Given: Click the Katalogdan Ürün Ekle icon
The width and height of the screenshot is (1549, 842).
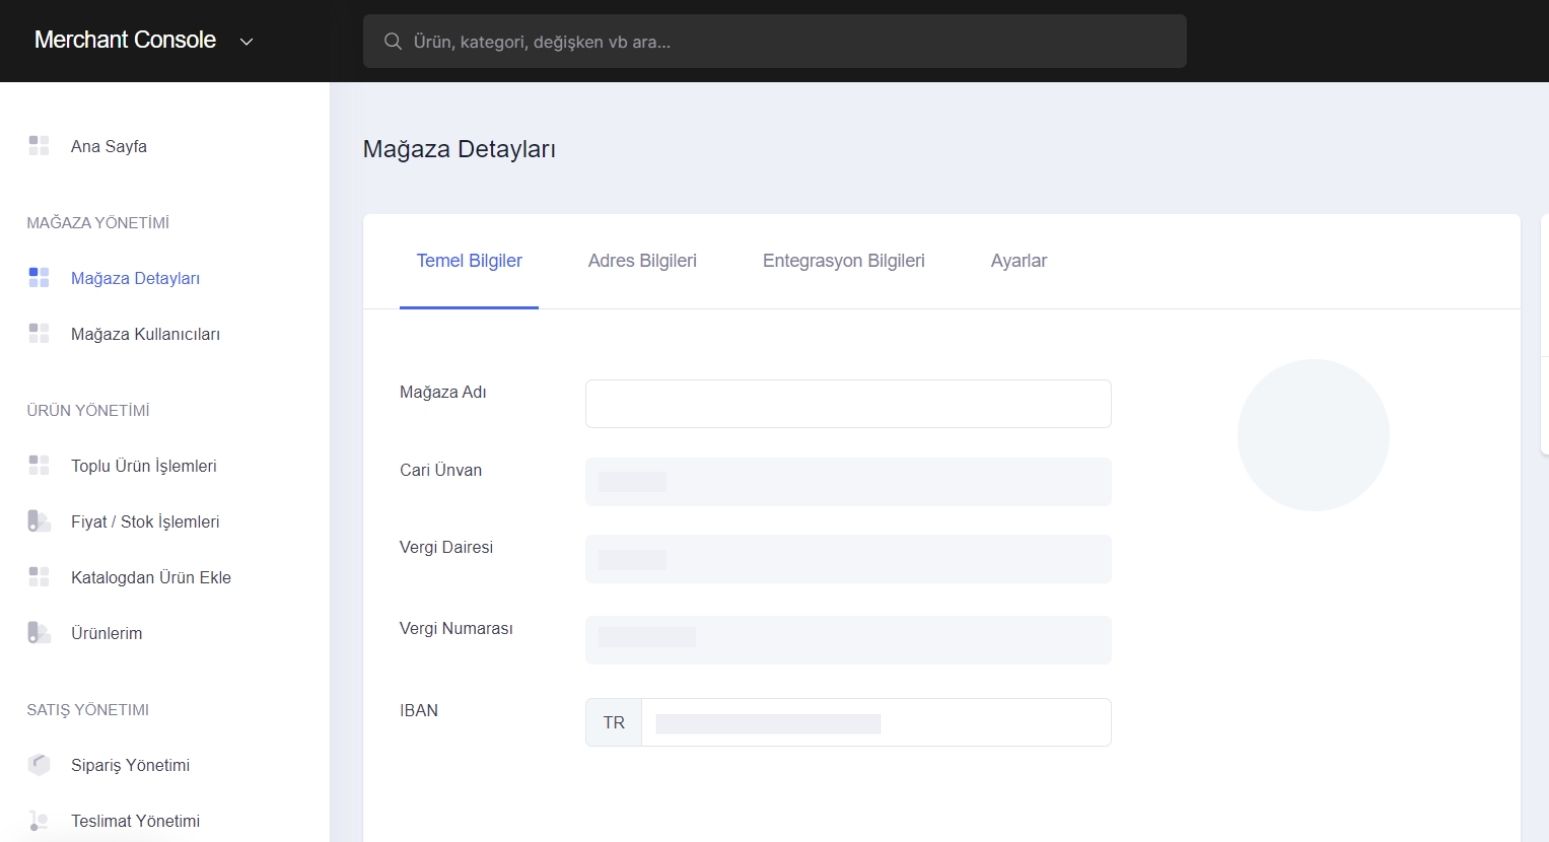Looking at the screenshot, I should click(39, 578).
